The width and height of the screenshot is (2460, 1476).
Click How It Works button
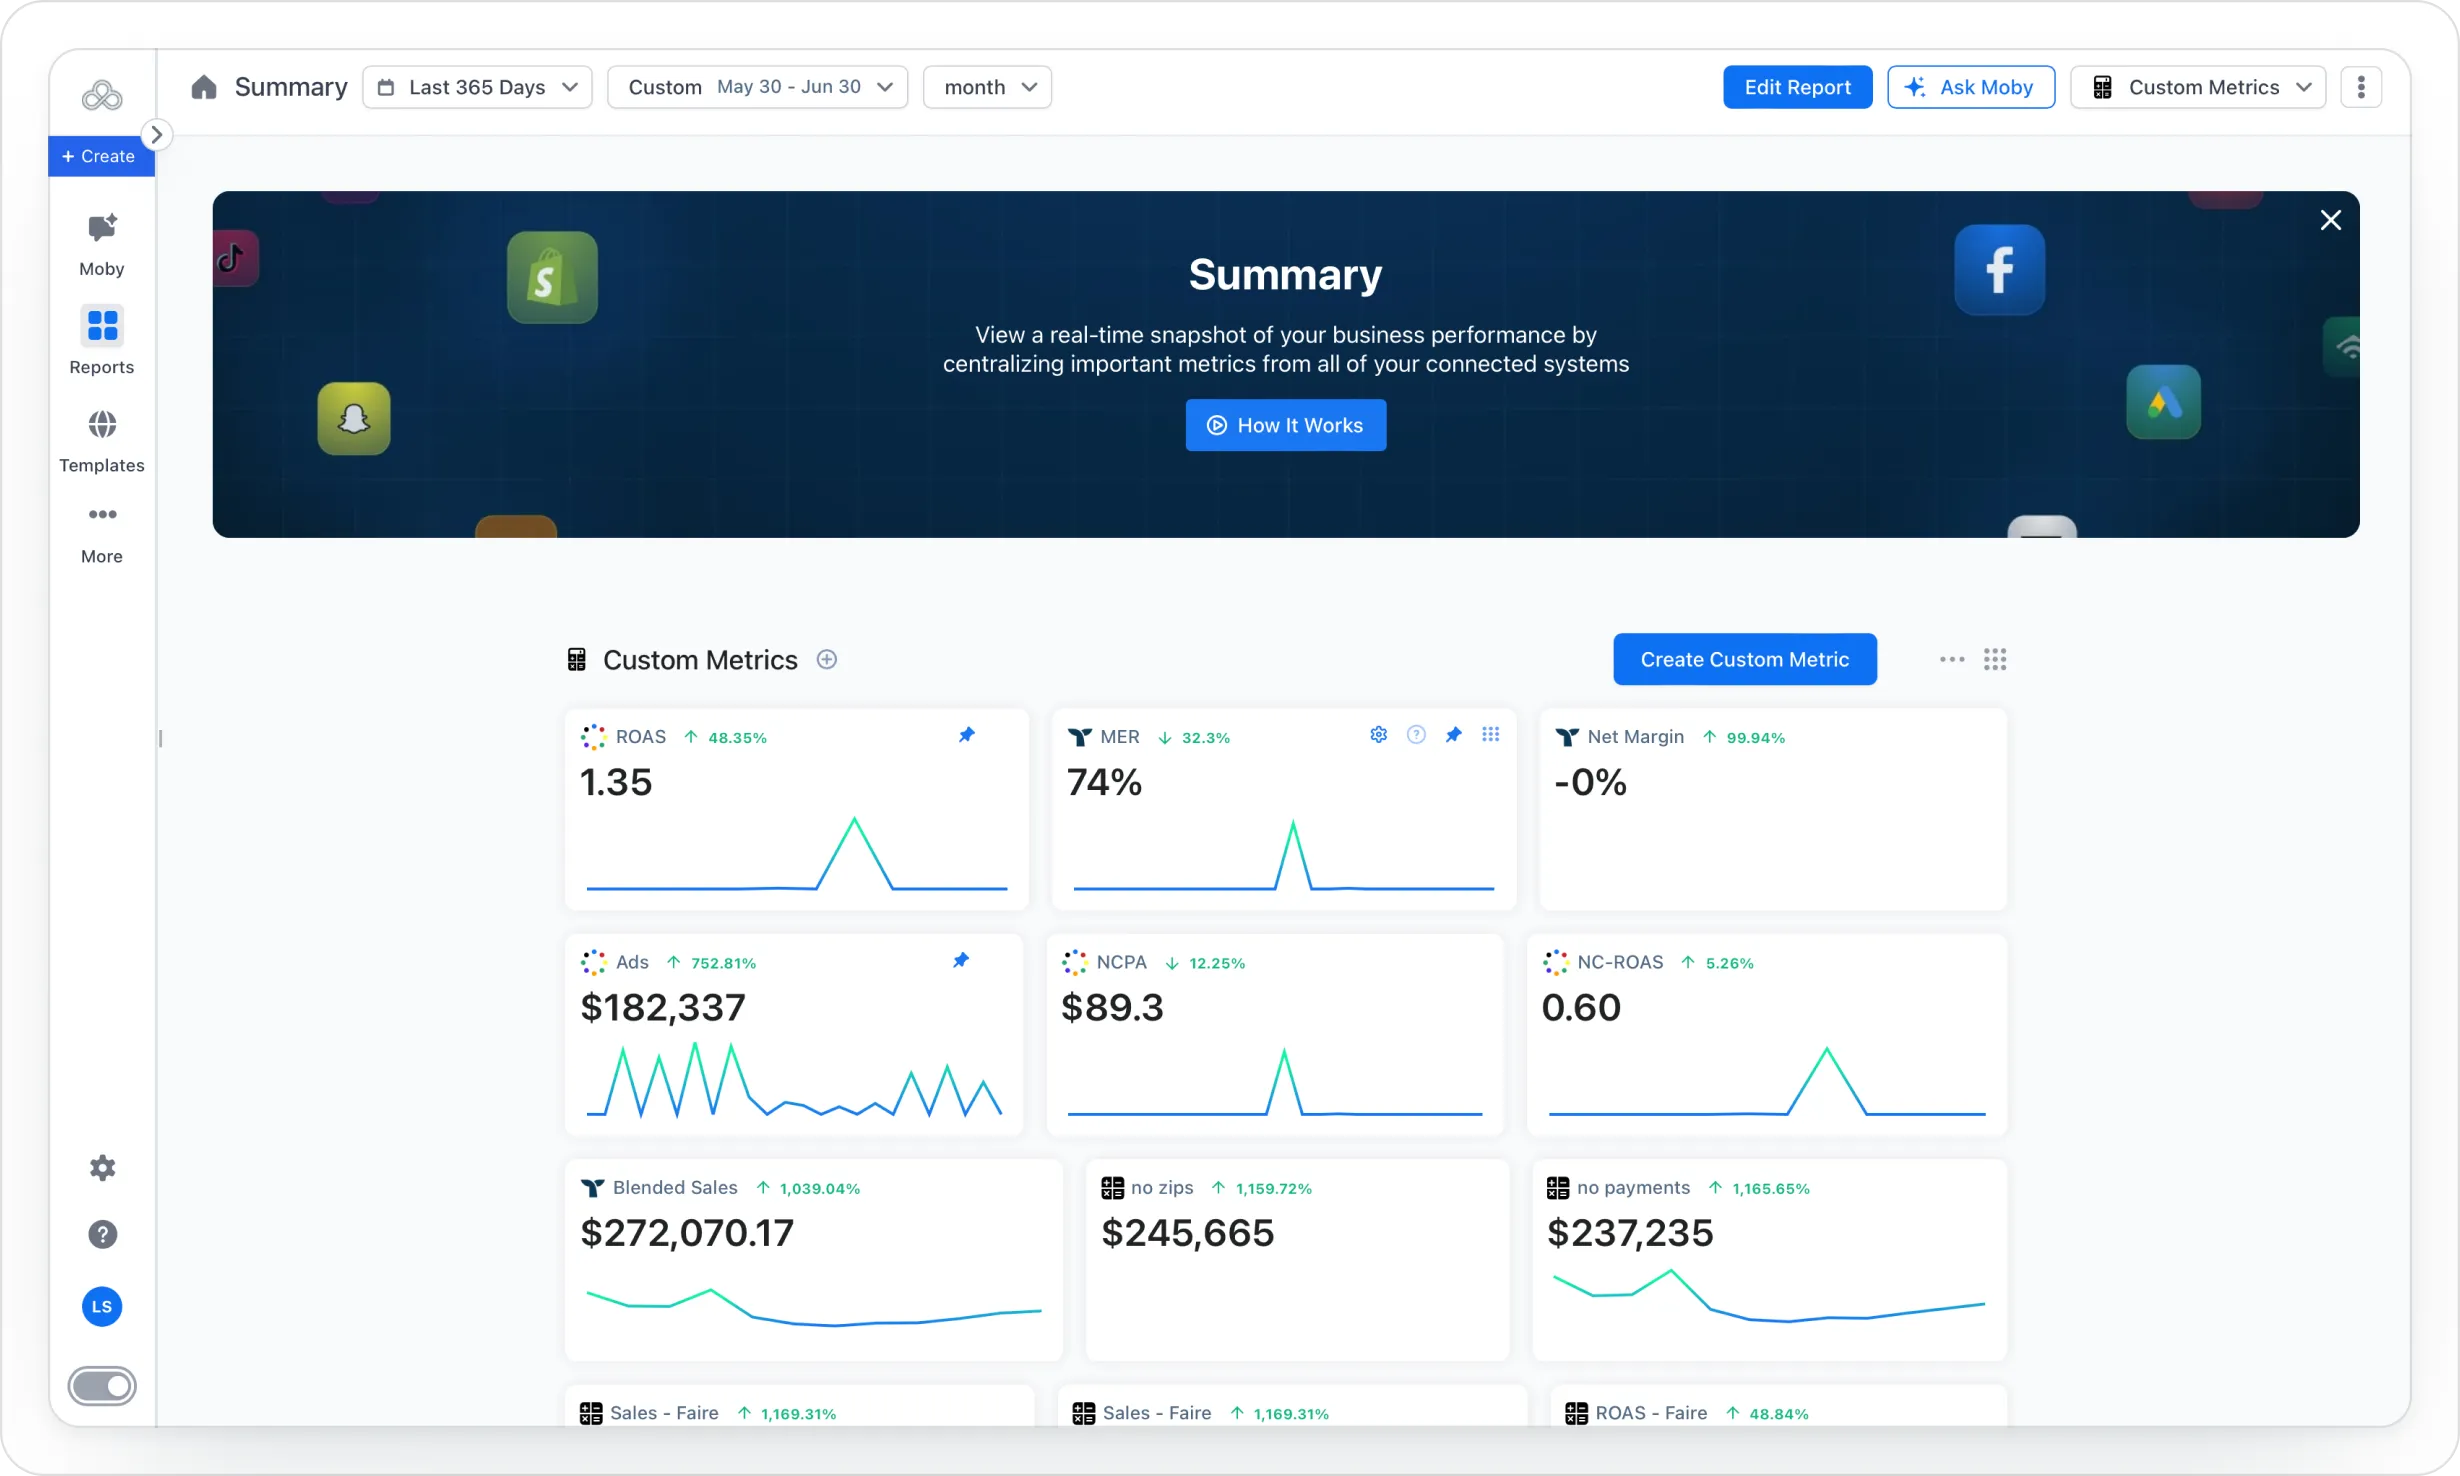click(1285, 425)
